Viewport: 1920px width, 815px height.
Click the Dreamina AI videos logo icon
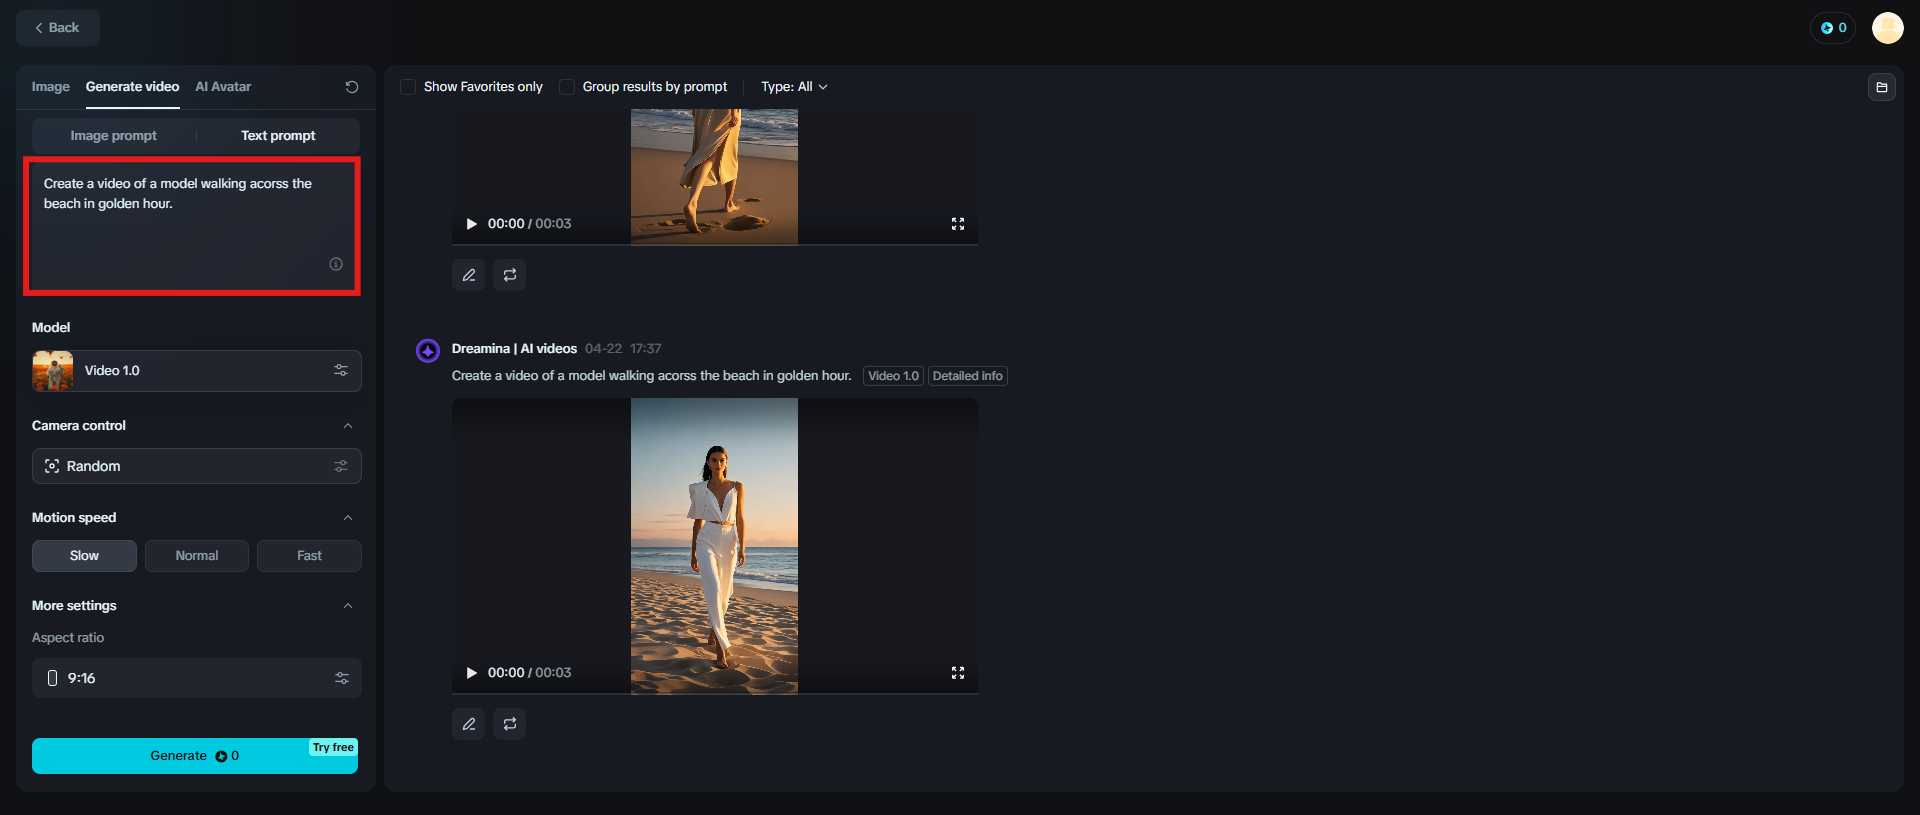pyautogui.click(x=428, y=350)
